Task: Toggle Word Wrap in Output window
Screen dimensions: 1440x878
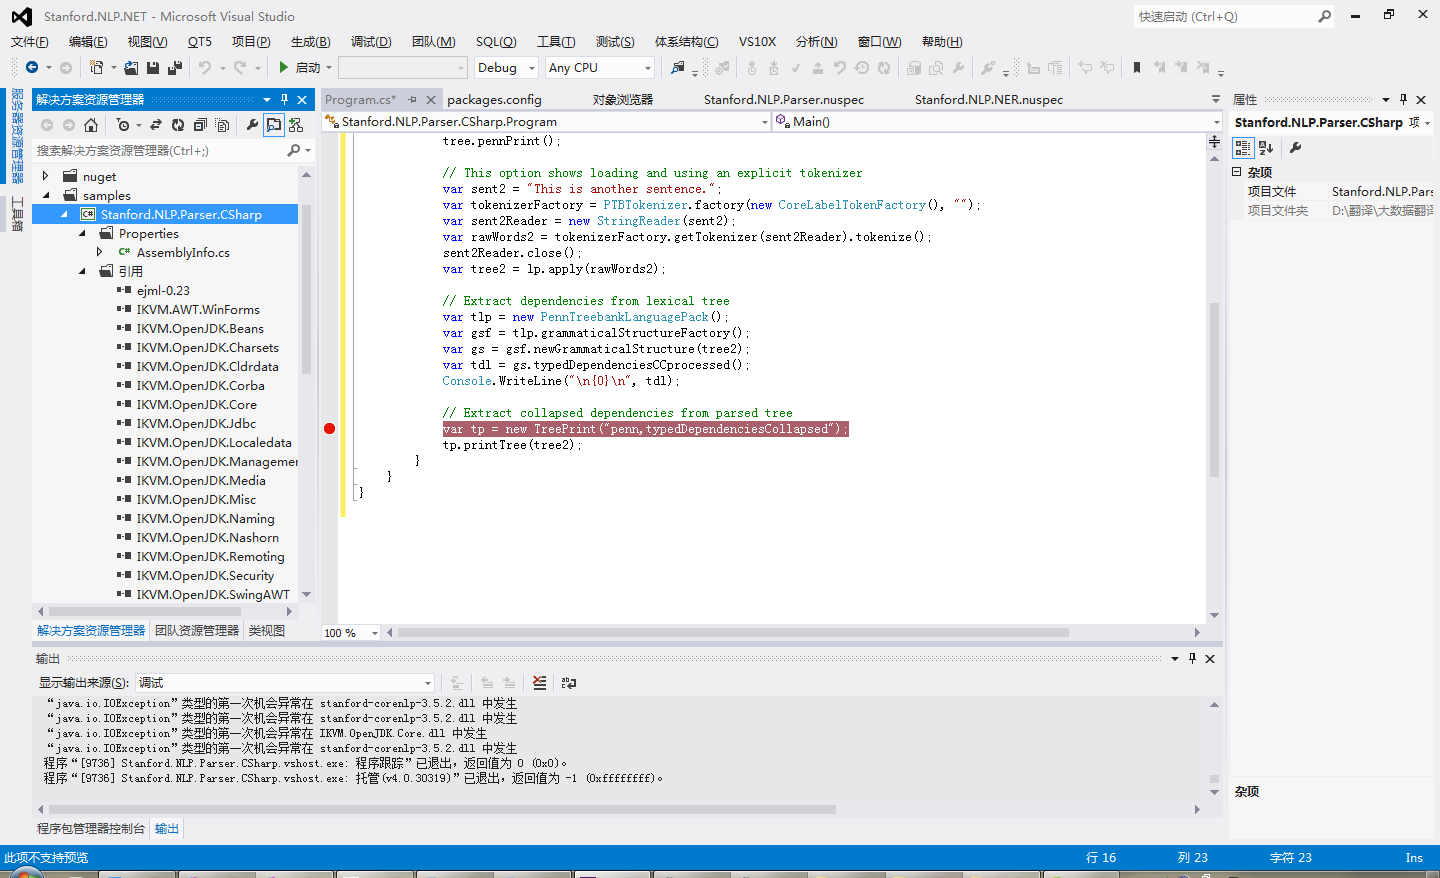Action: [x=569, y=683]
